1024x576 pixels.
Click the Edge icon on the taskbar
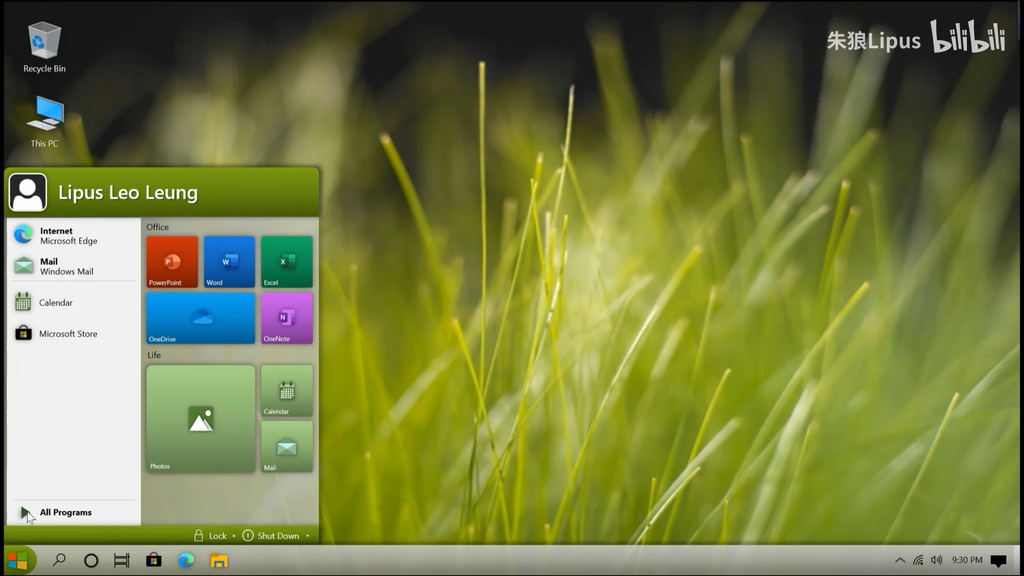[186, 560]
